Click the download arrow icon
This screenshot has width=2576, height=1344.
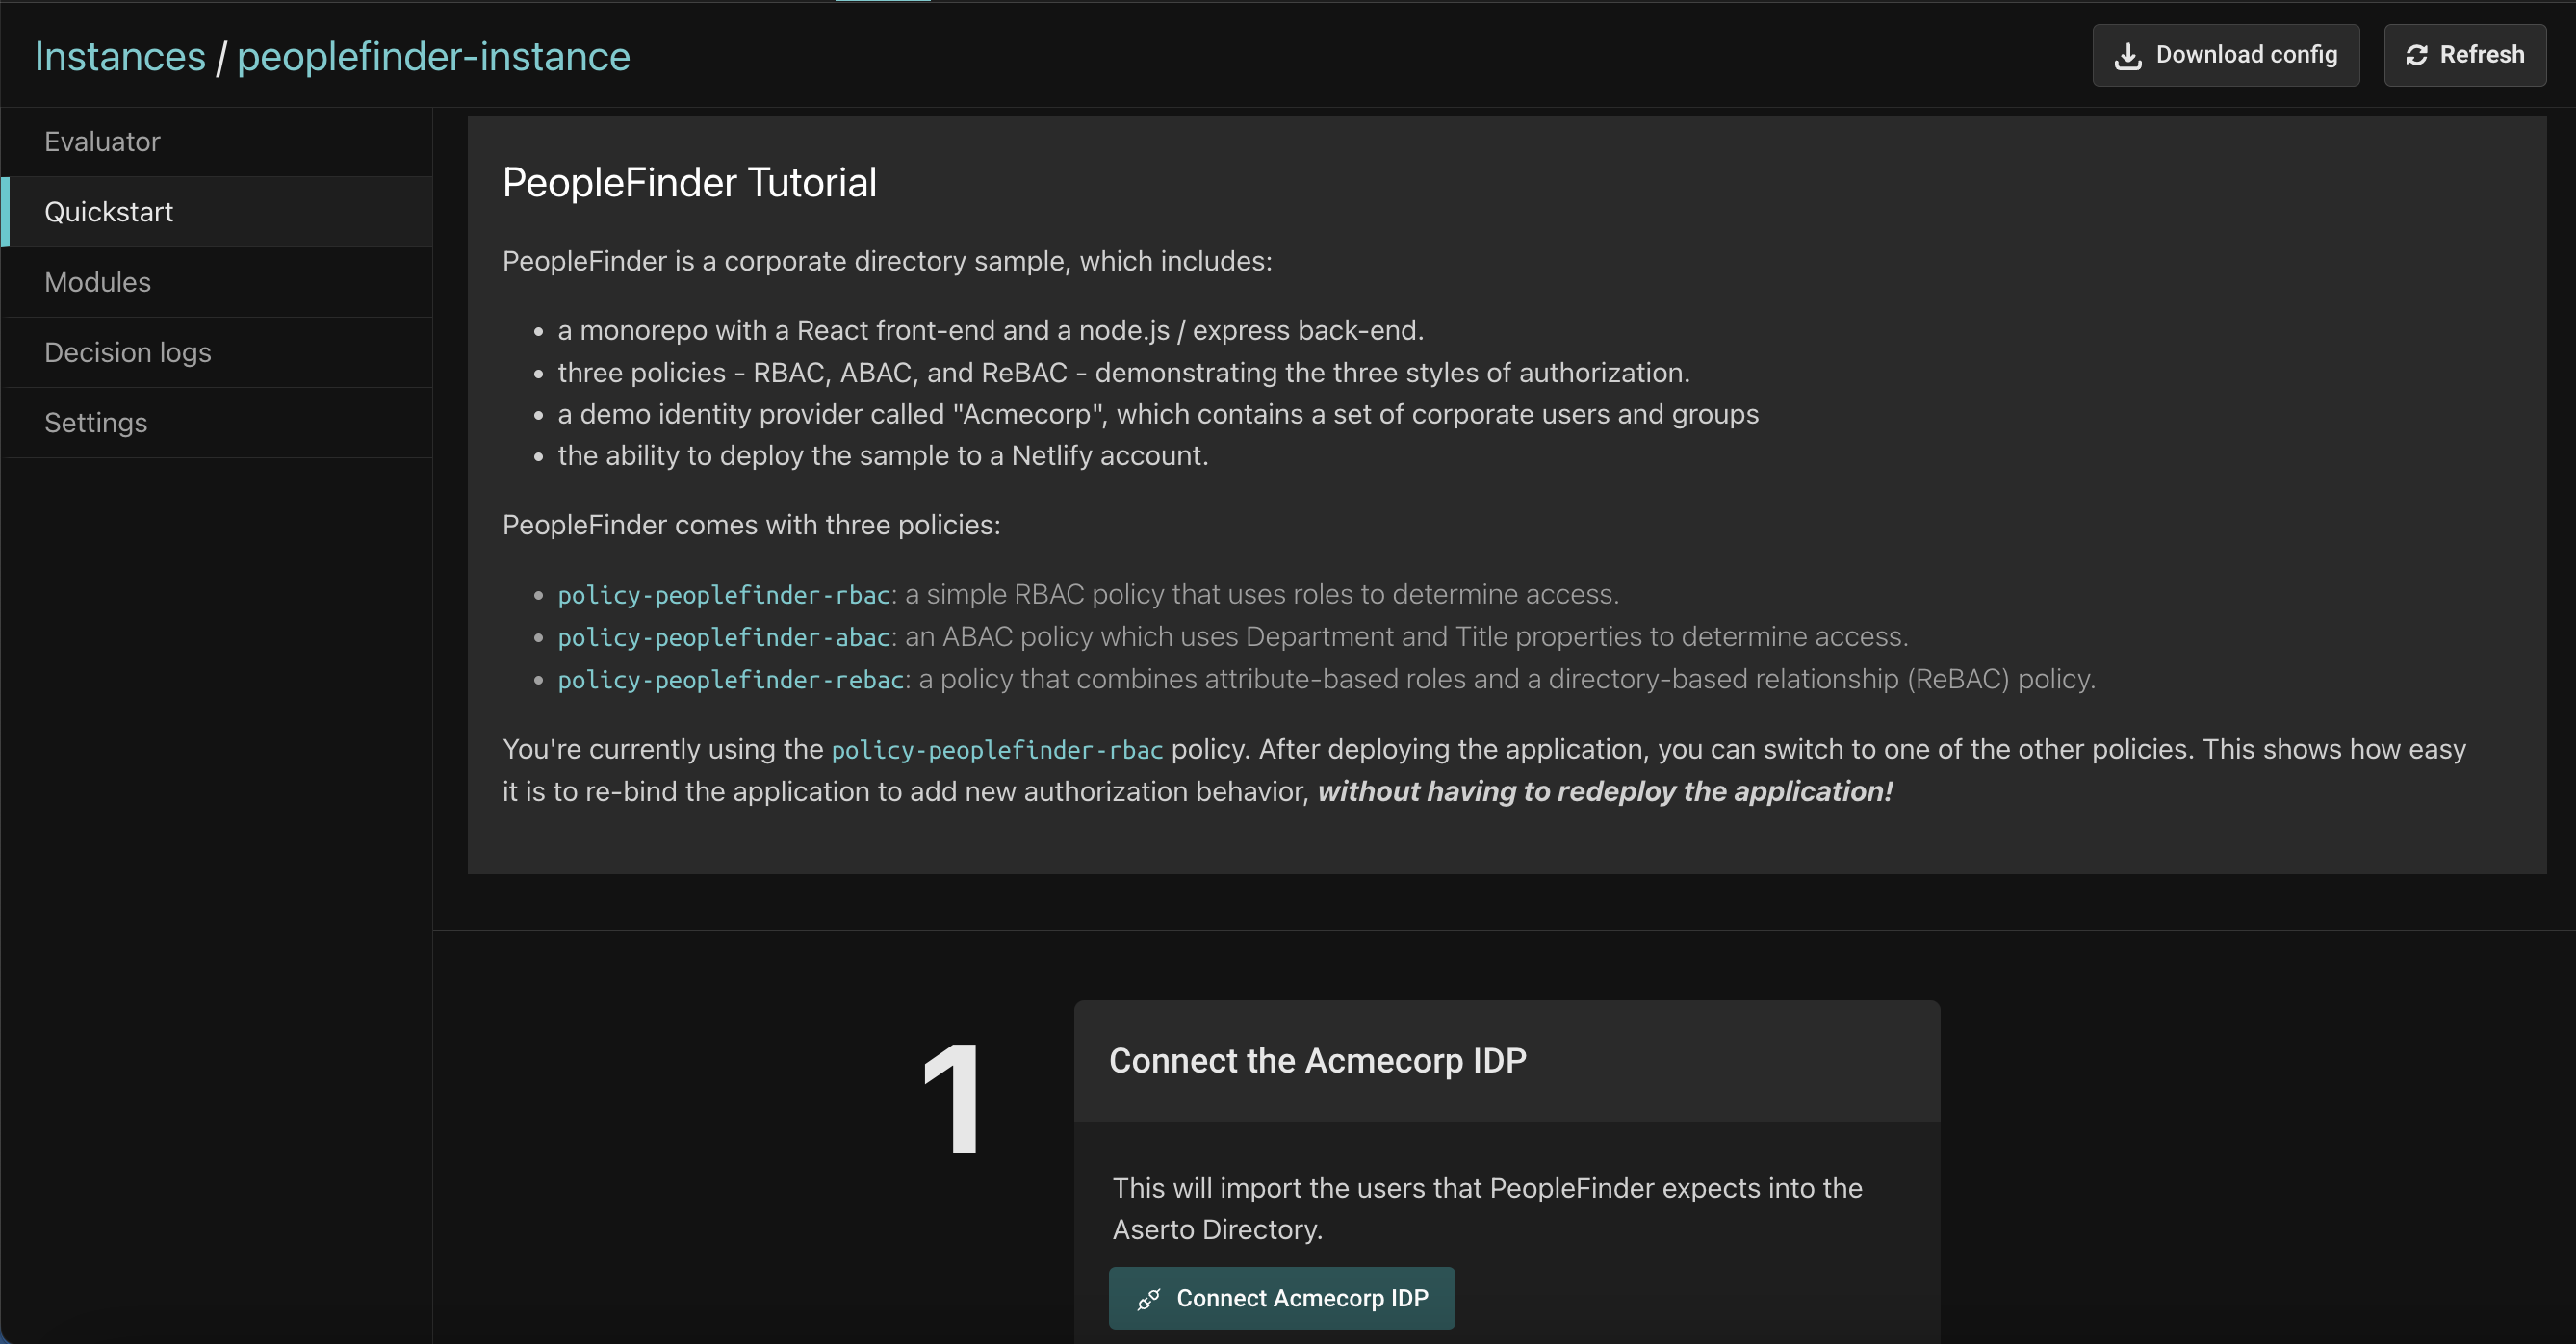[2128, 56]
